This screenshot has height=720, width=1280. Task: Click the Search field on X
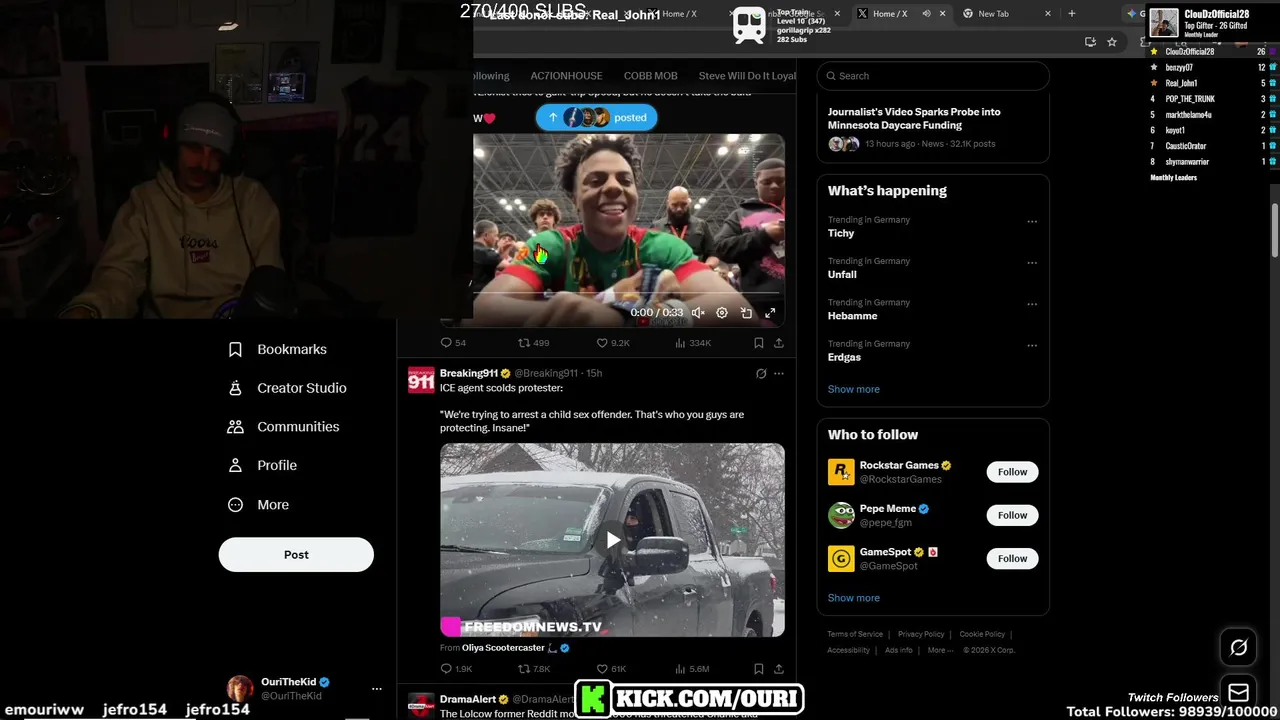[933, 76]
